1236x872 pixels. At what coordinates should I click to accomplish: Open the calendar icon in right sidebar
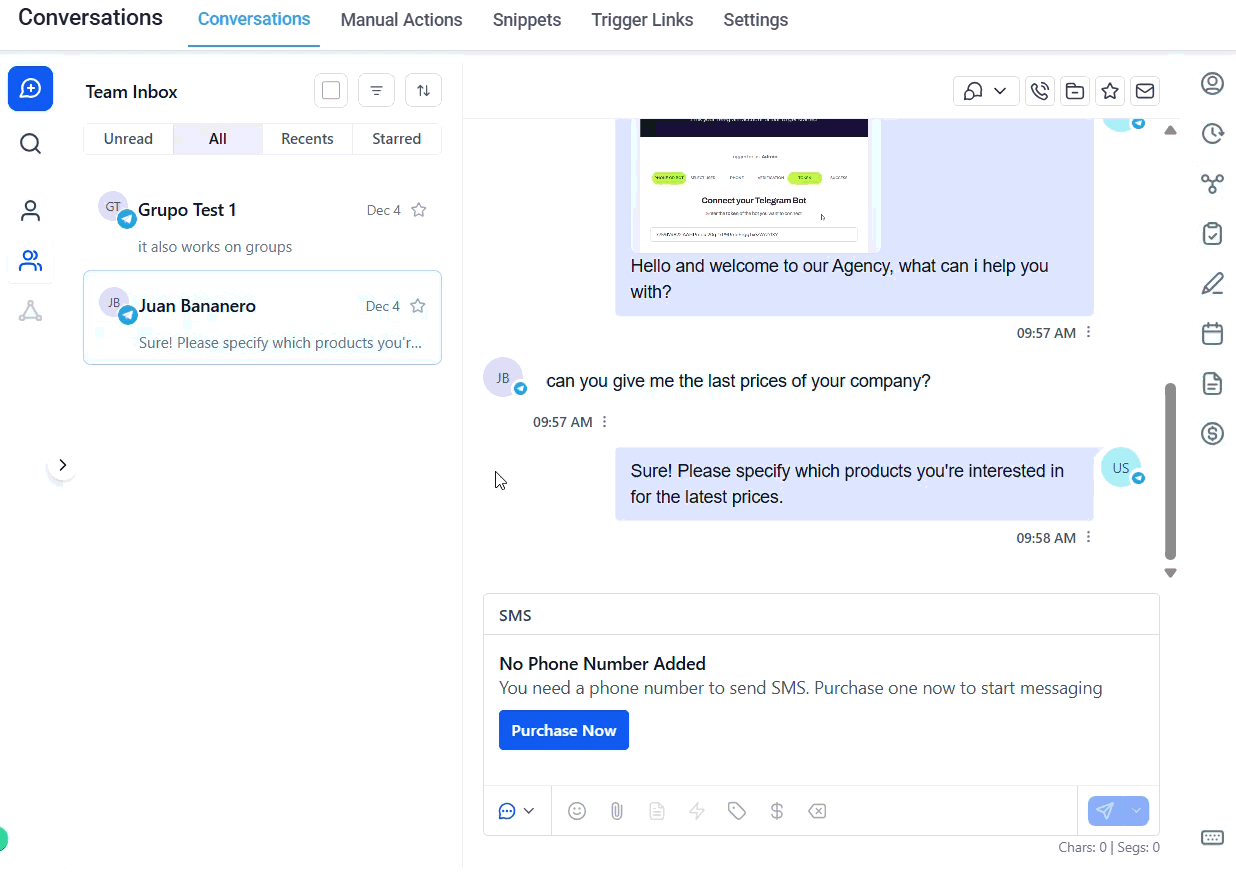(1212, 333)
